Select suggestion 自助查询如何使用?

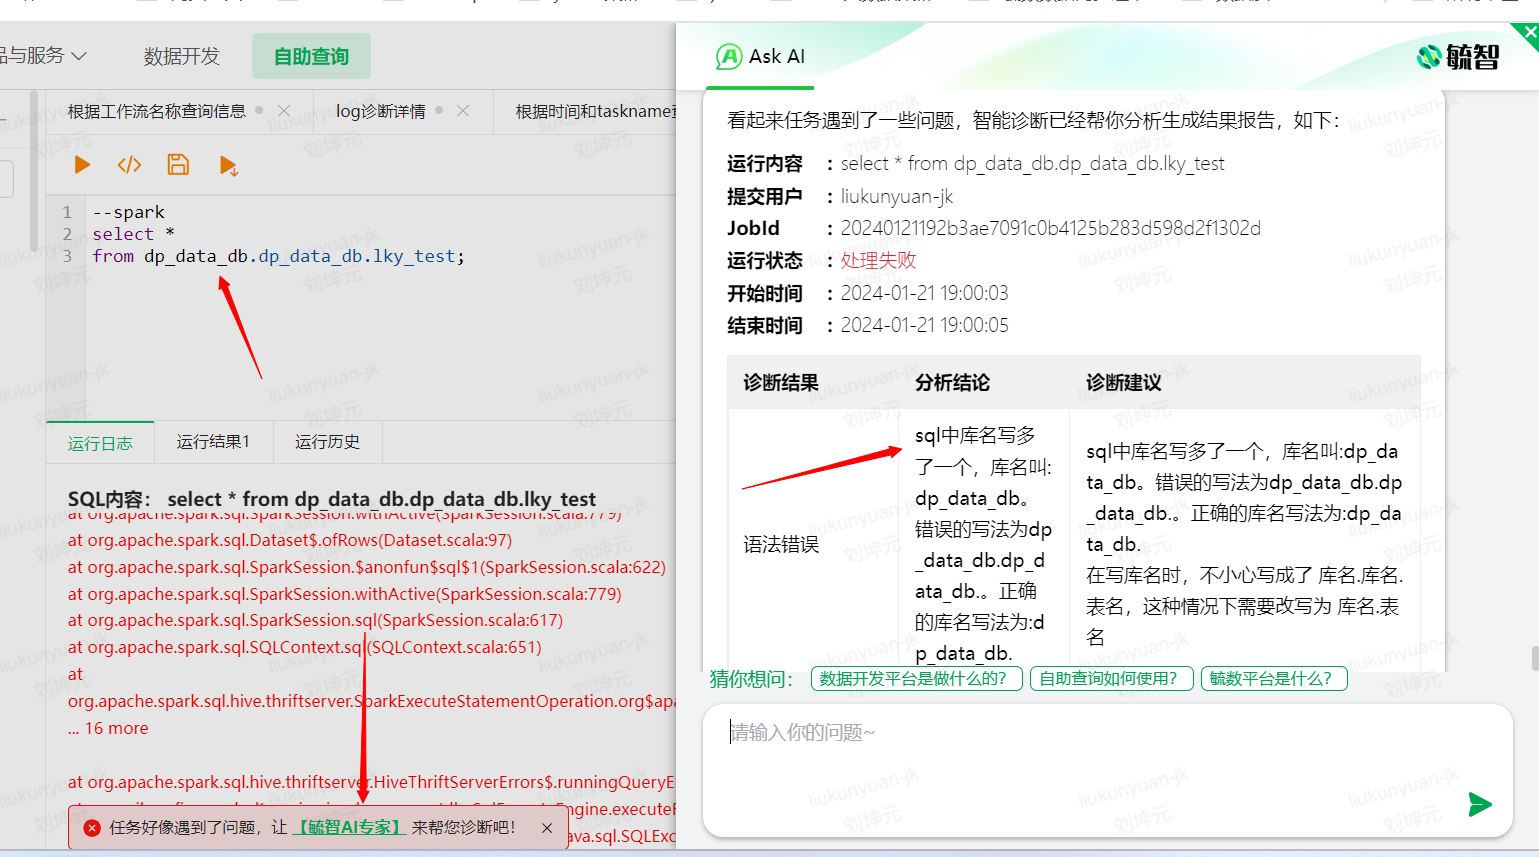pyautogui.click(x=1110, y=679)
